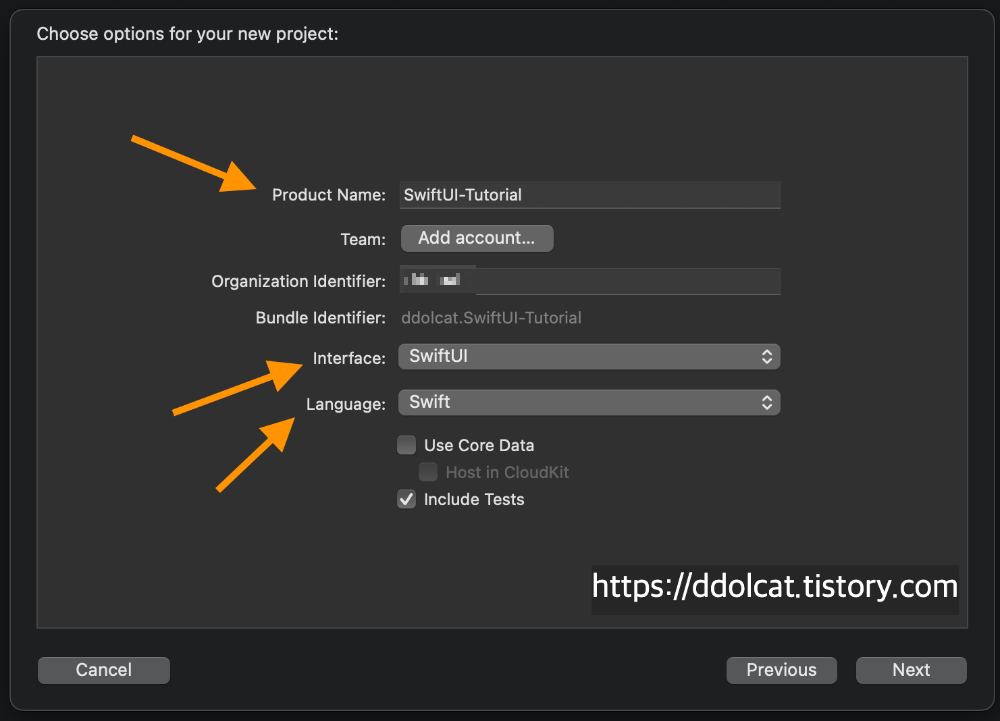Viewport: 1000px width, 721px height.
Task: Click the orange arrow pointing at Product Name
Action: [195, 162]
